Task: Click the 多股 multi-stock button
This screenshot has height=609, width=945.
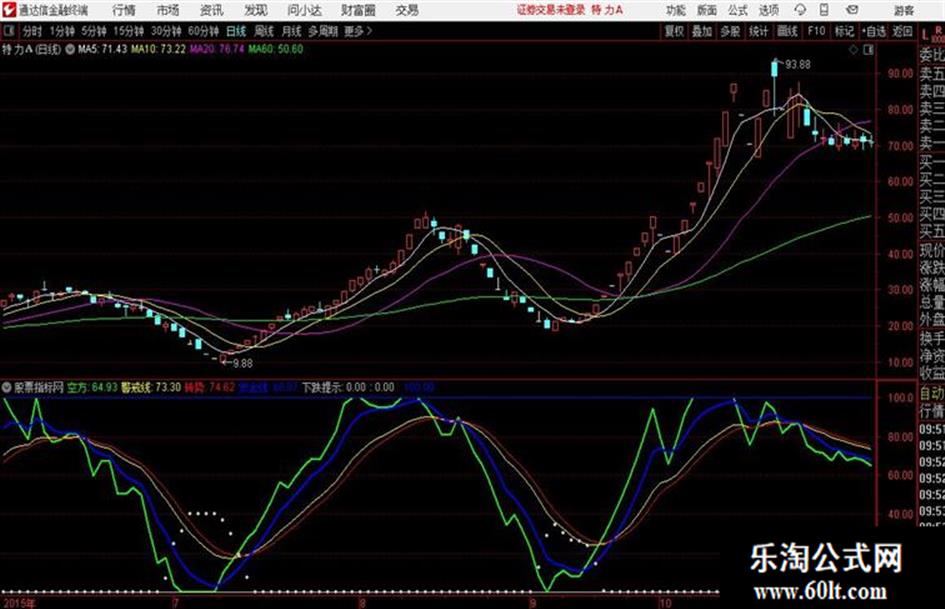Action: point(730,31)
